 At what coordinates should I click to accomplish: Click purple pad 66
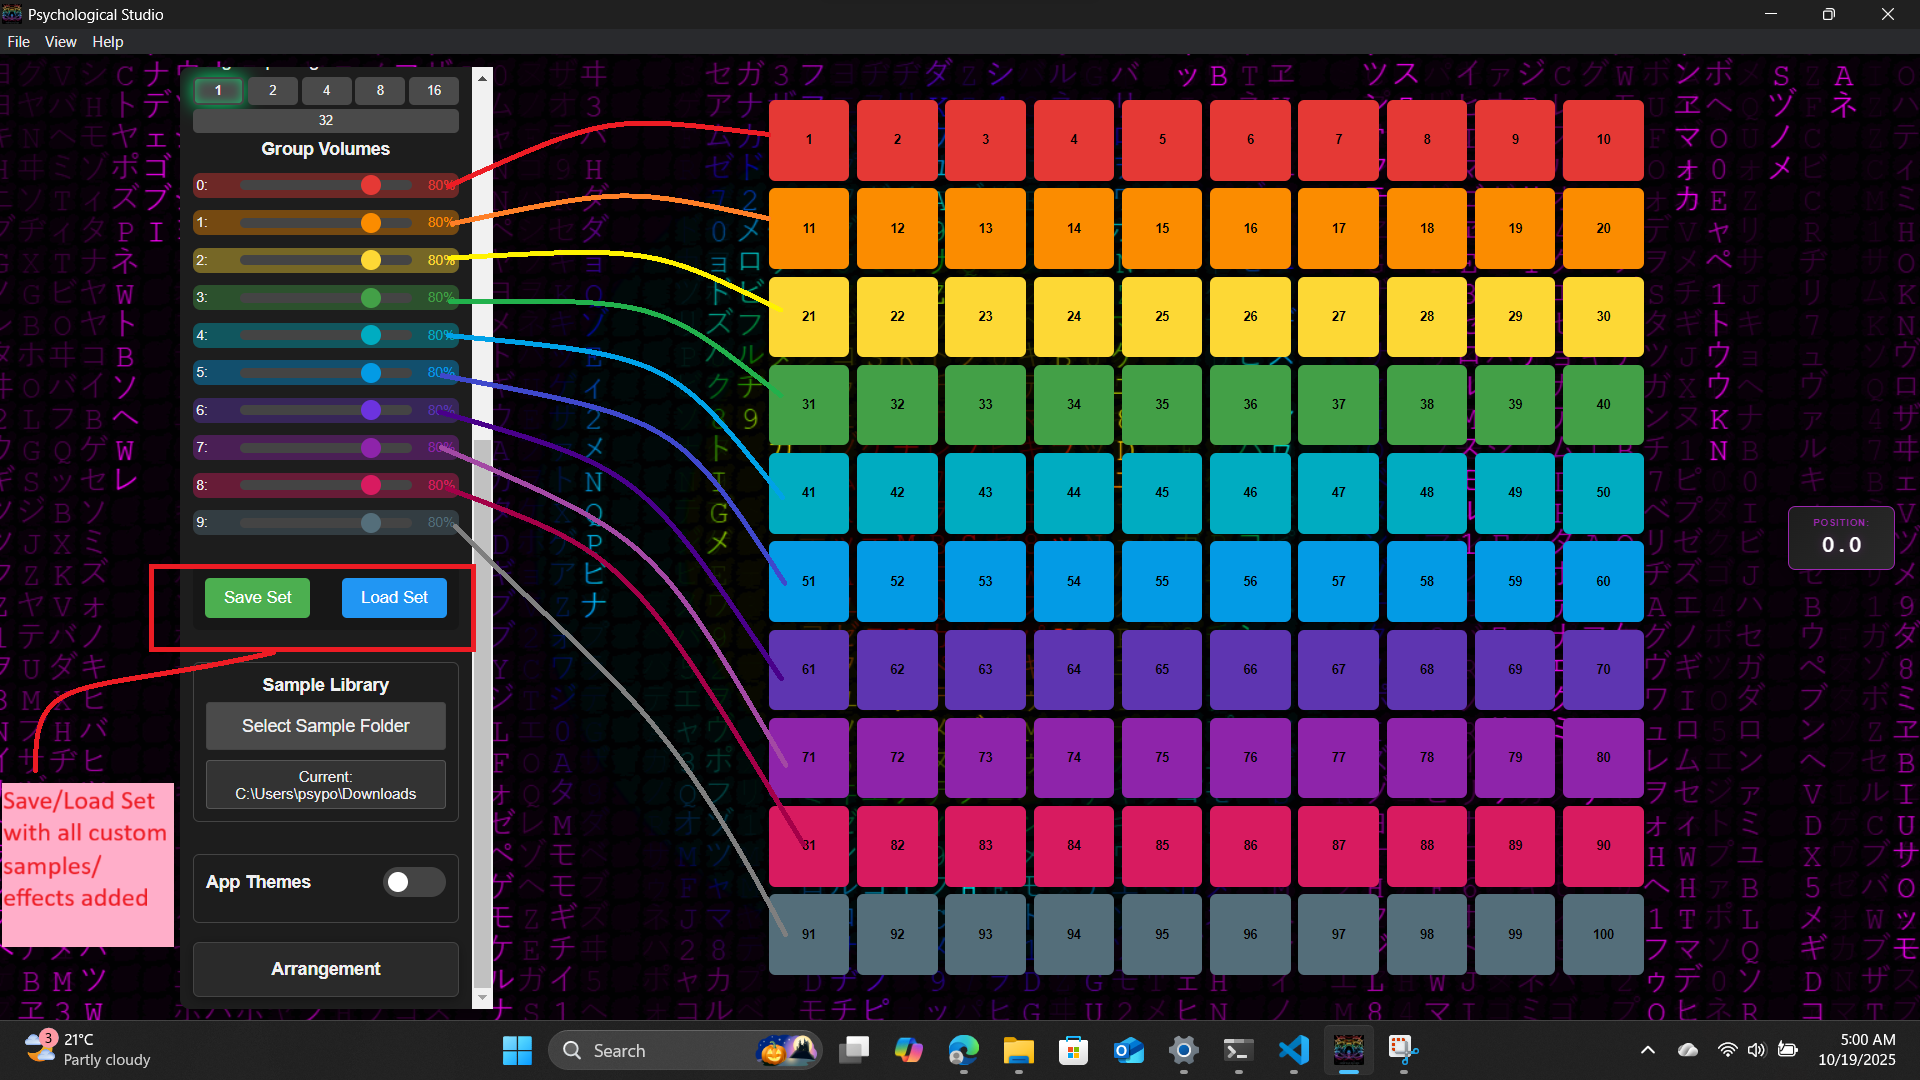[x=1250, y=669]
